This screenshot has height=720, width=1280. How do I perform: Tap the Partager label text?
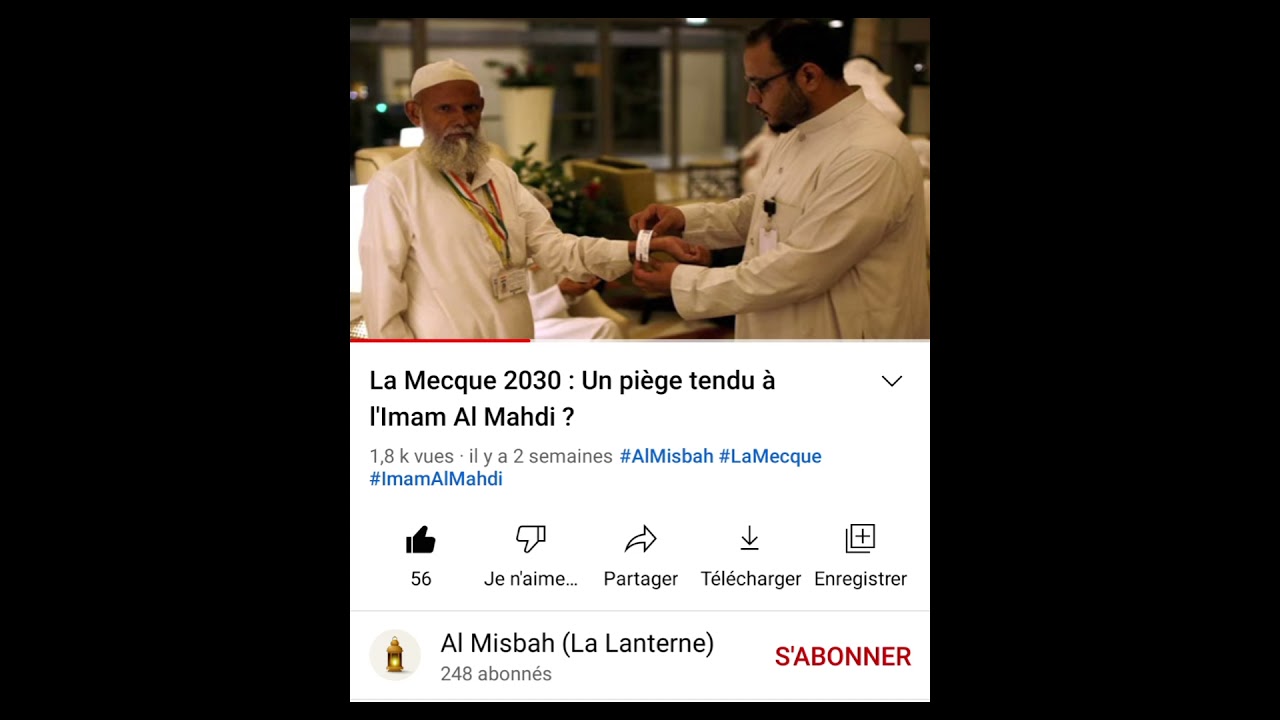coord(641,579)
